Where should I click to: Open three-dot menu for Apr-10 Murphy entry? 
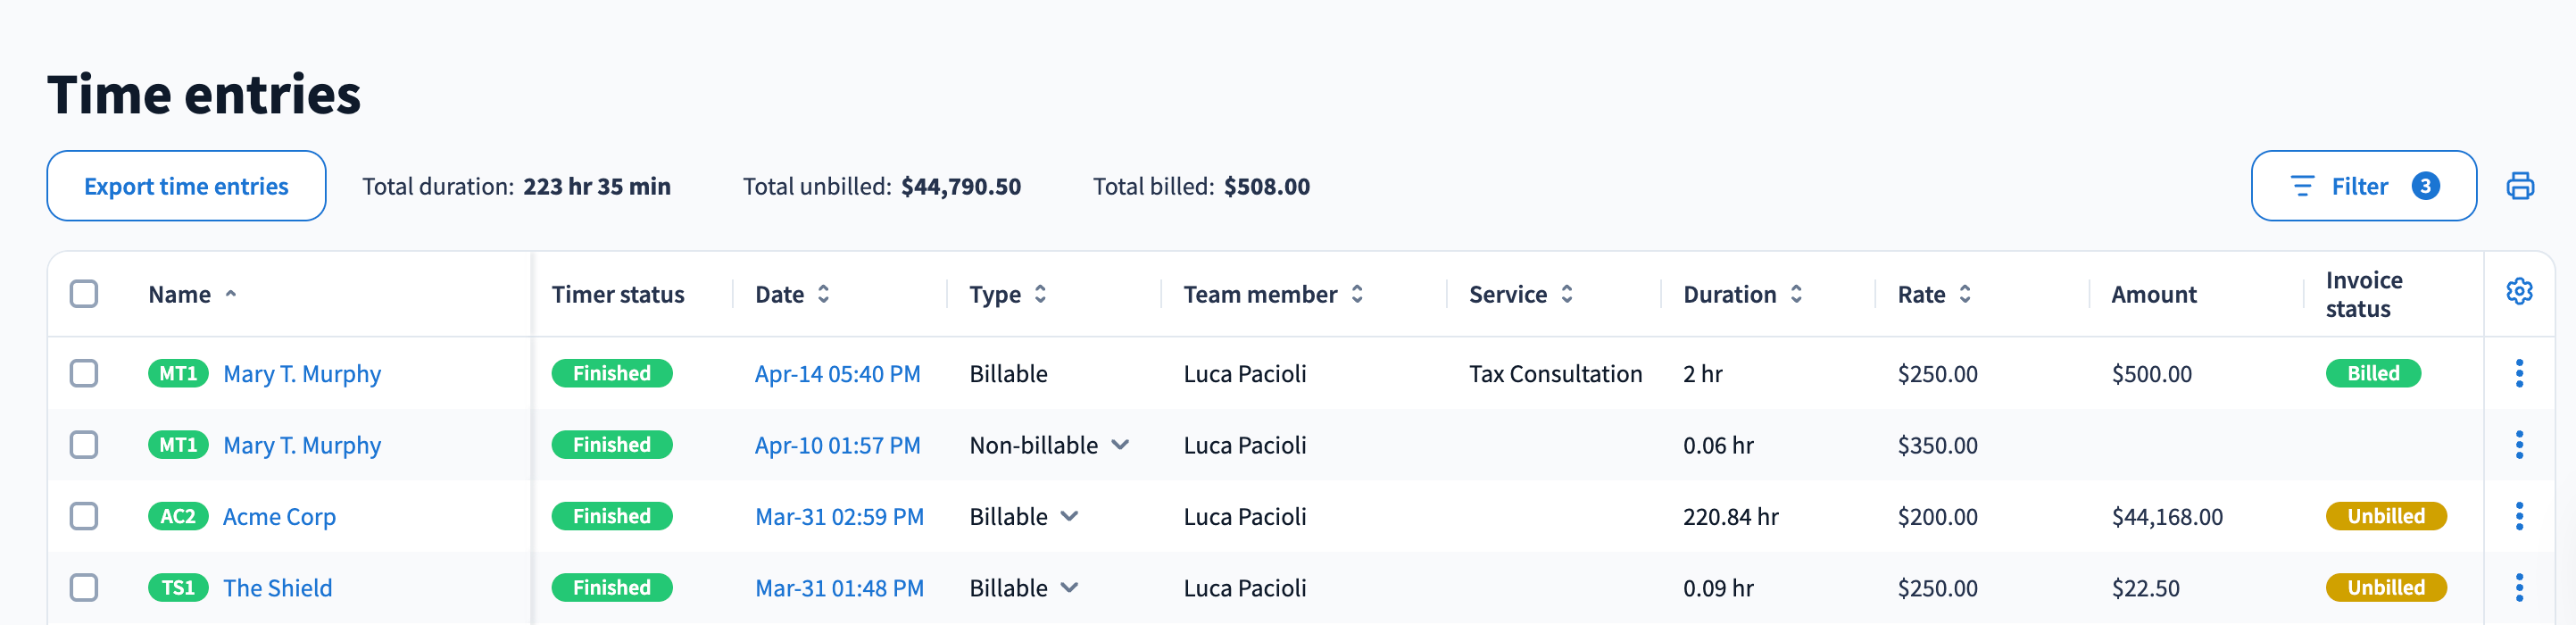coord(2519,445)
